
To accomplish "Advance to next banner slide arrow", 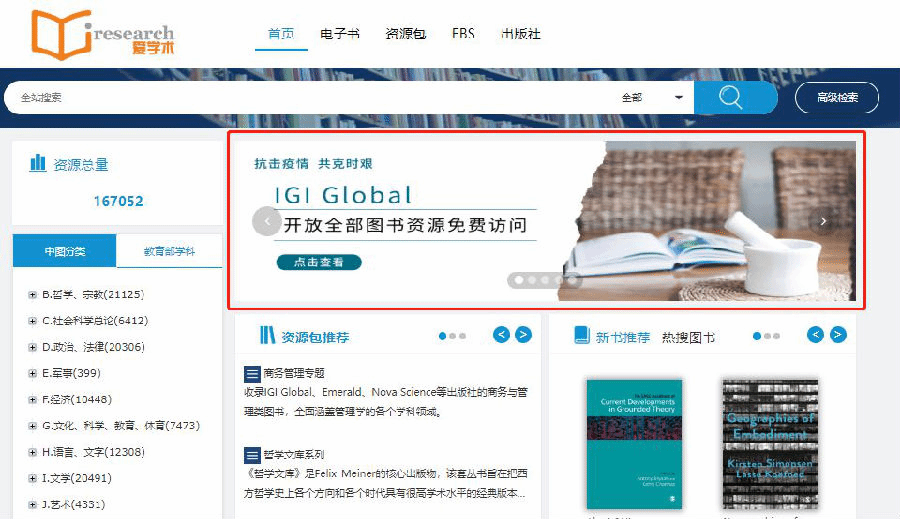I will [x=822, y=221].
